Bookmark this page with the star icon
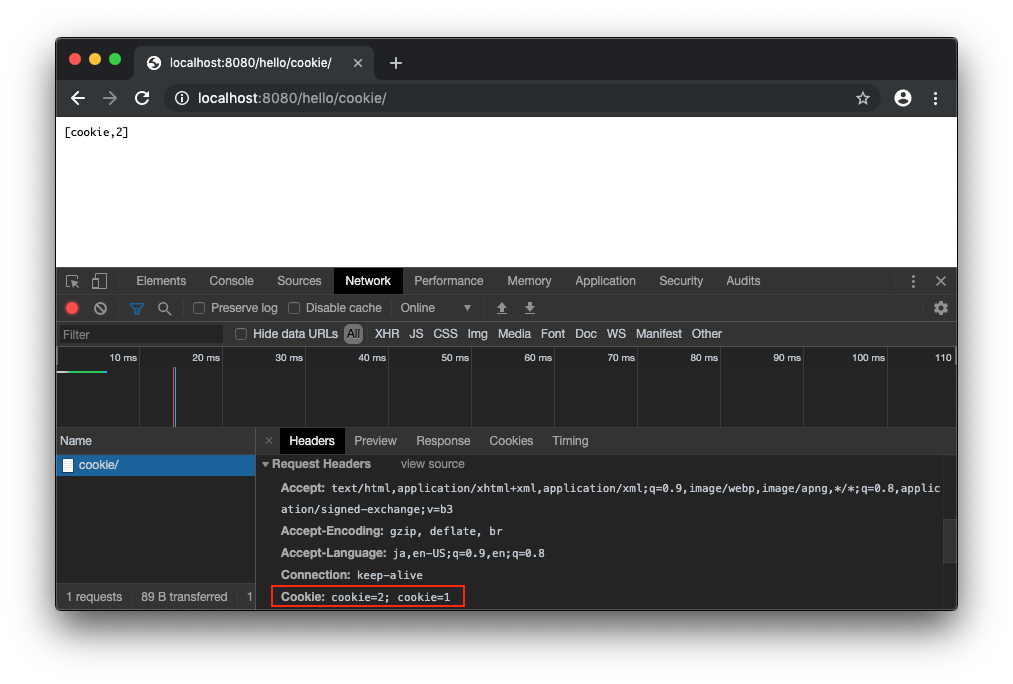This screenshot has height=684, width=1013. [x=862, y=98]
